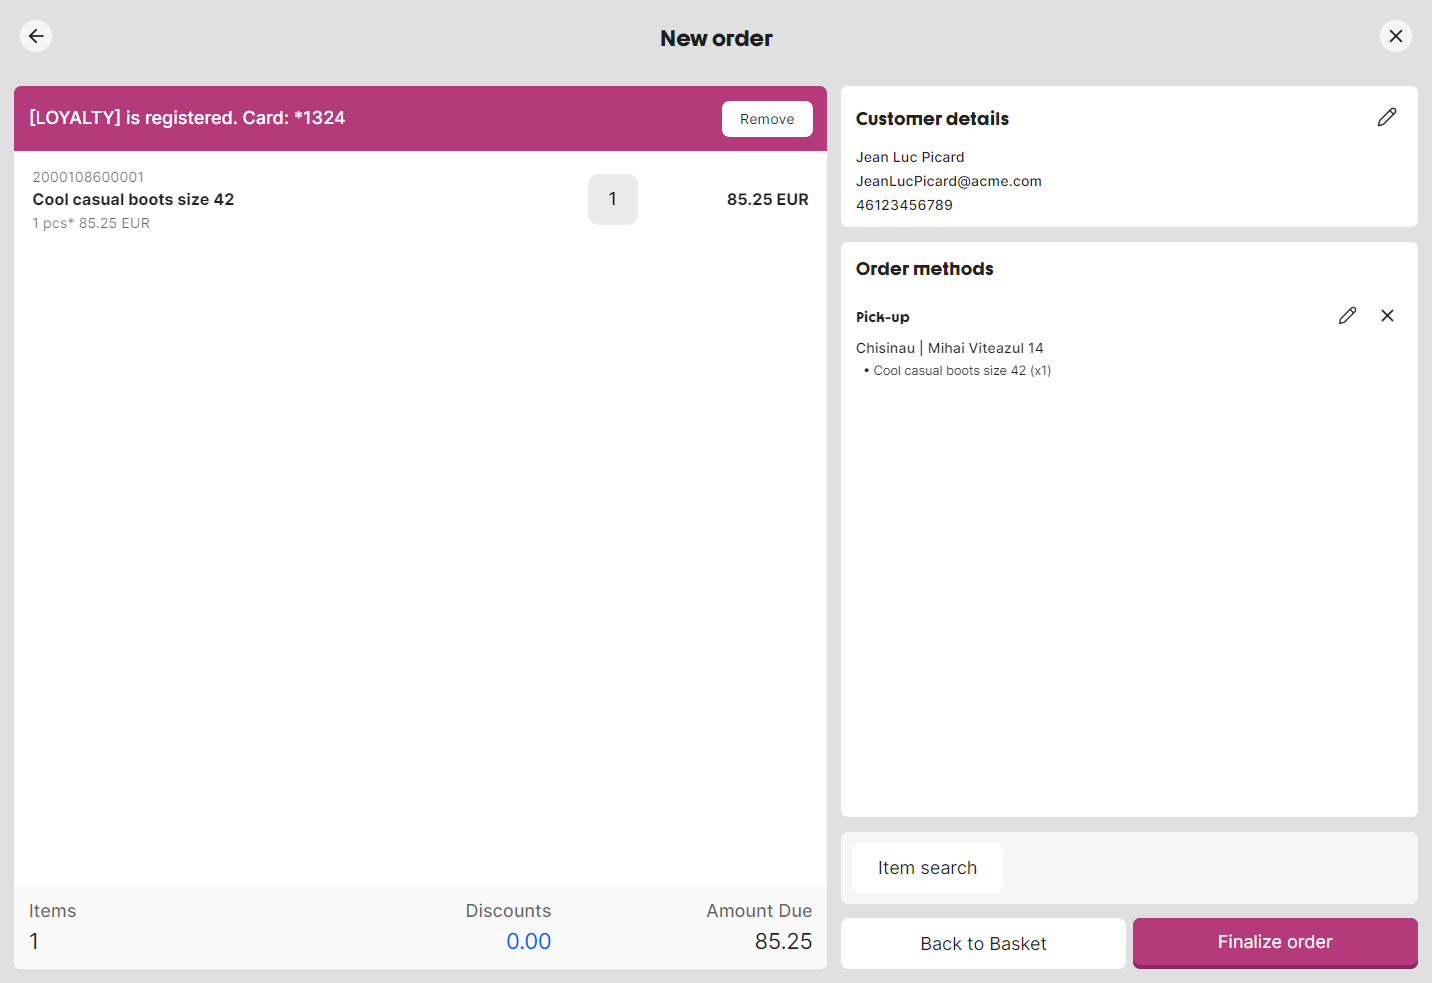Remove the Pick-up method via the X icon
Screen dimensions: 1432x983
coord(1387,315)
